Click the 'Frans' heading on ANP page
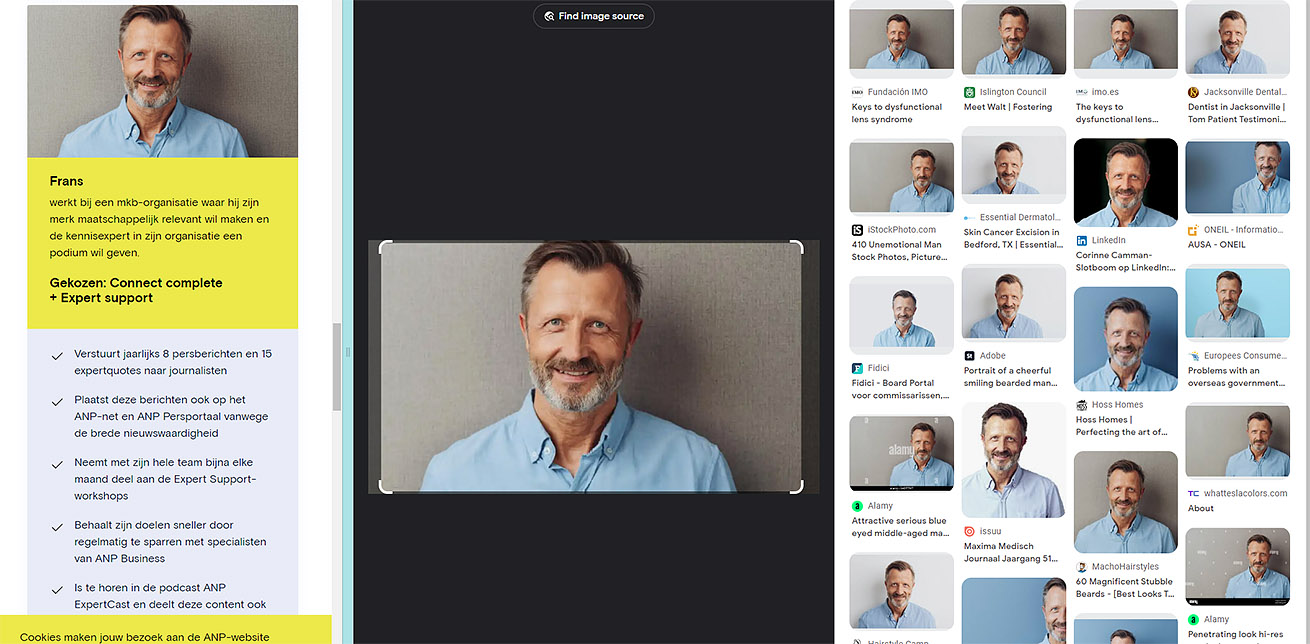This screenshot has width=1310, height=644. [66, 181]
